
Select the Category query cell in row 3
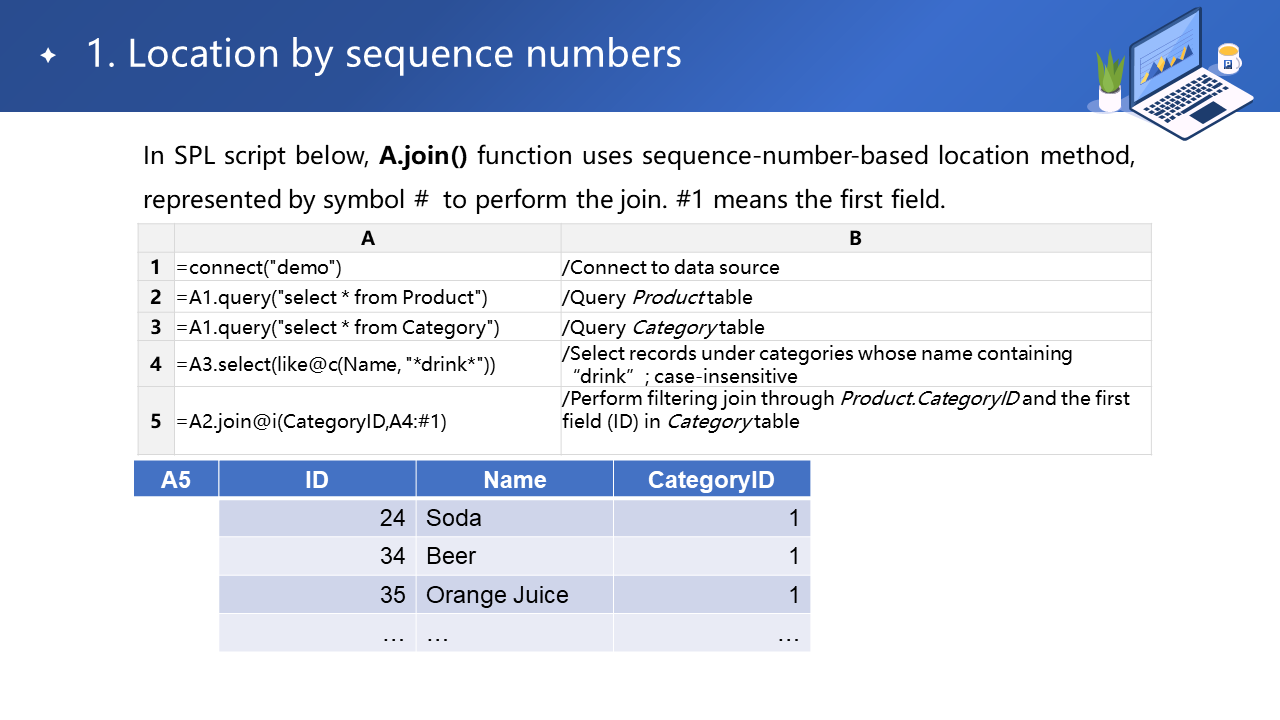[367, 327]
